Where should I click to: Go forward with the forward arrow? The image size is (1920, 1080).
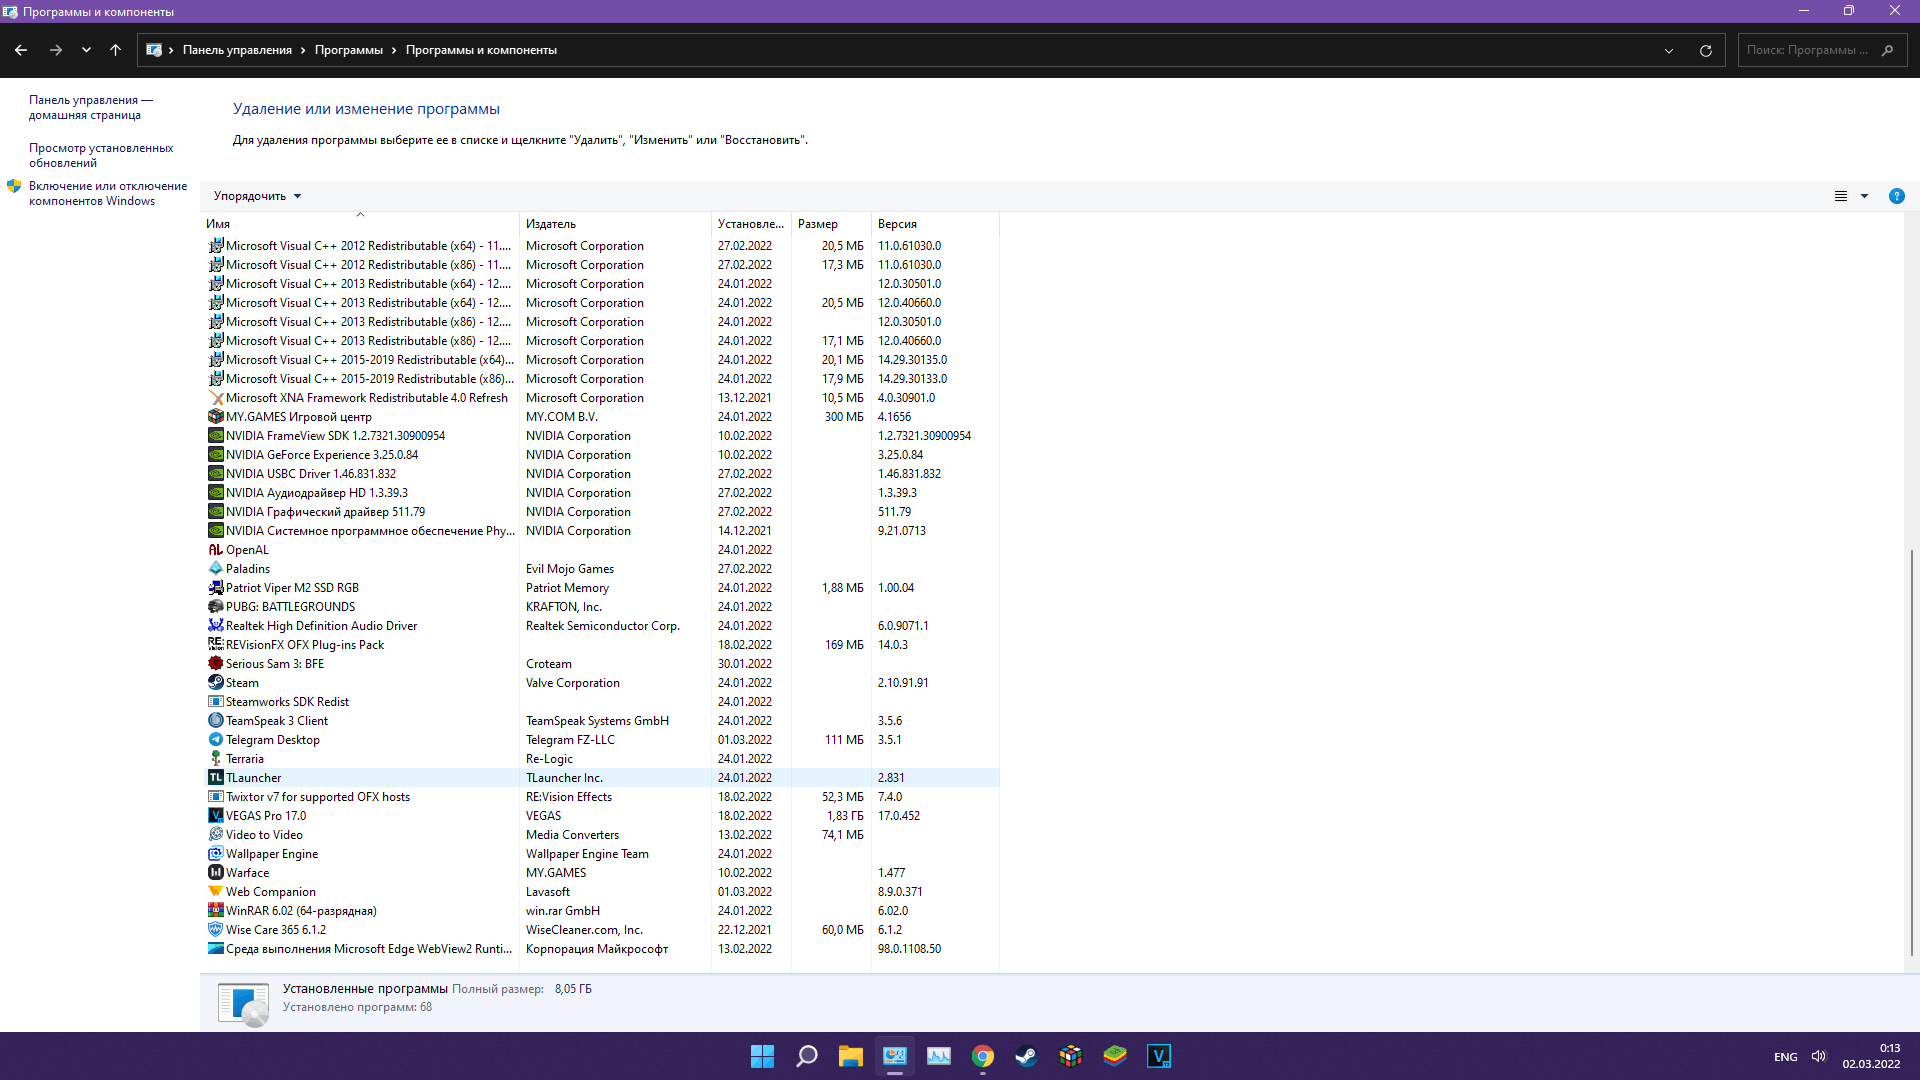[56, 50]
